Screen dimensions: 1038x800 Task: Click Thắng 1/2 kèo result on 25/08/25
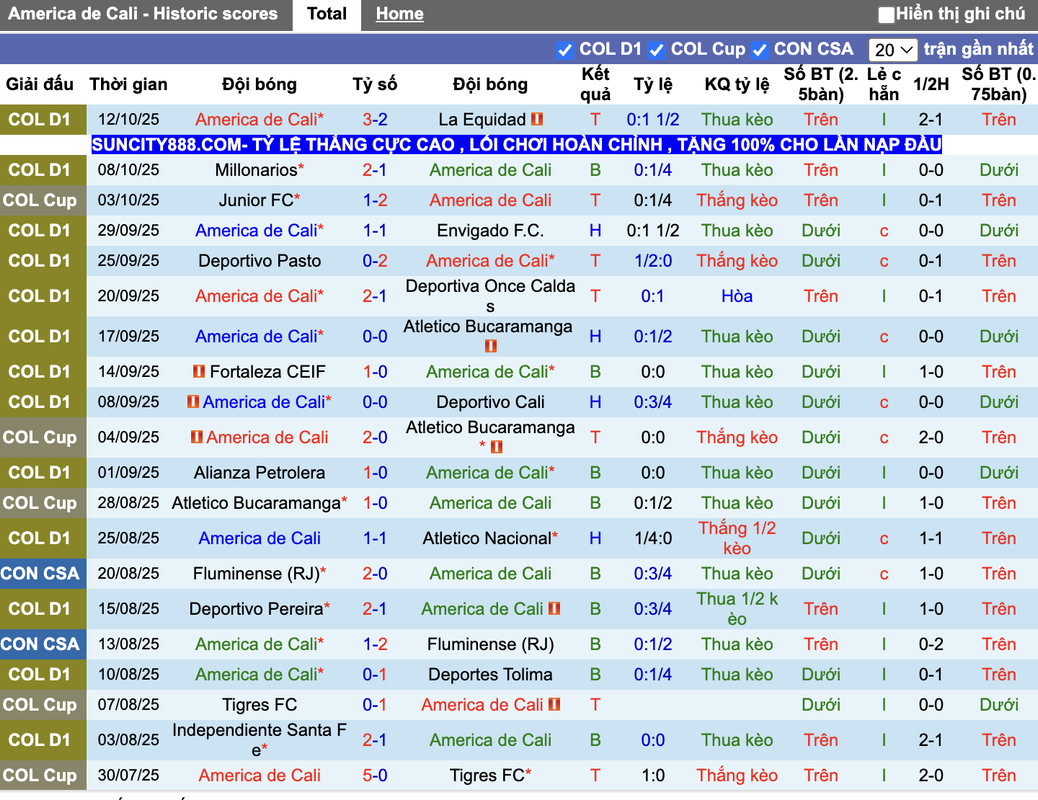point(737,538)
